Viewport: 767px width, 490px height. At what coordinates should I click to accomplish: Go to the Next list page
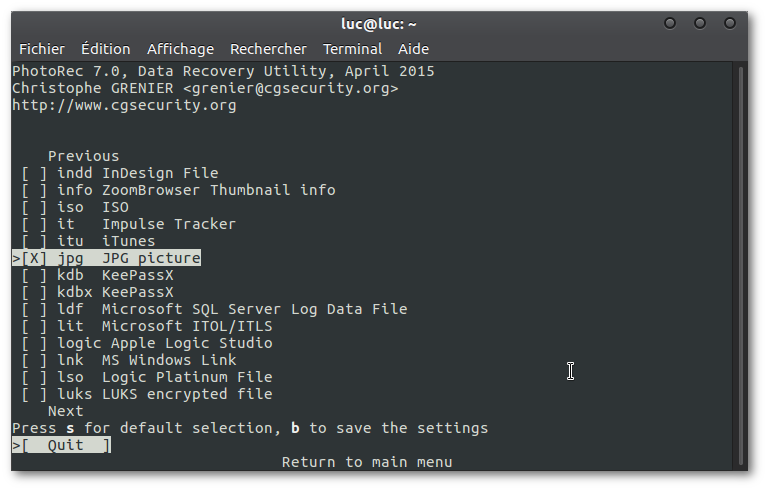point(65,411)
